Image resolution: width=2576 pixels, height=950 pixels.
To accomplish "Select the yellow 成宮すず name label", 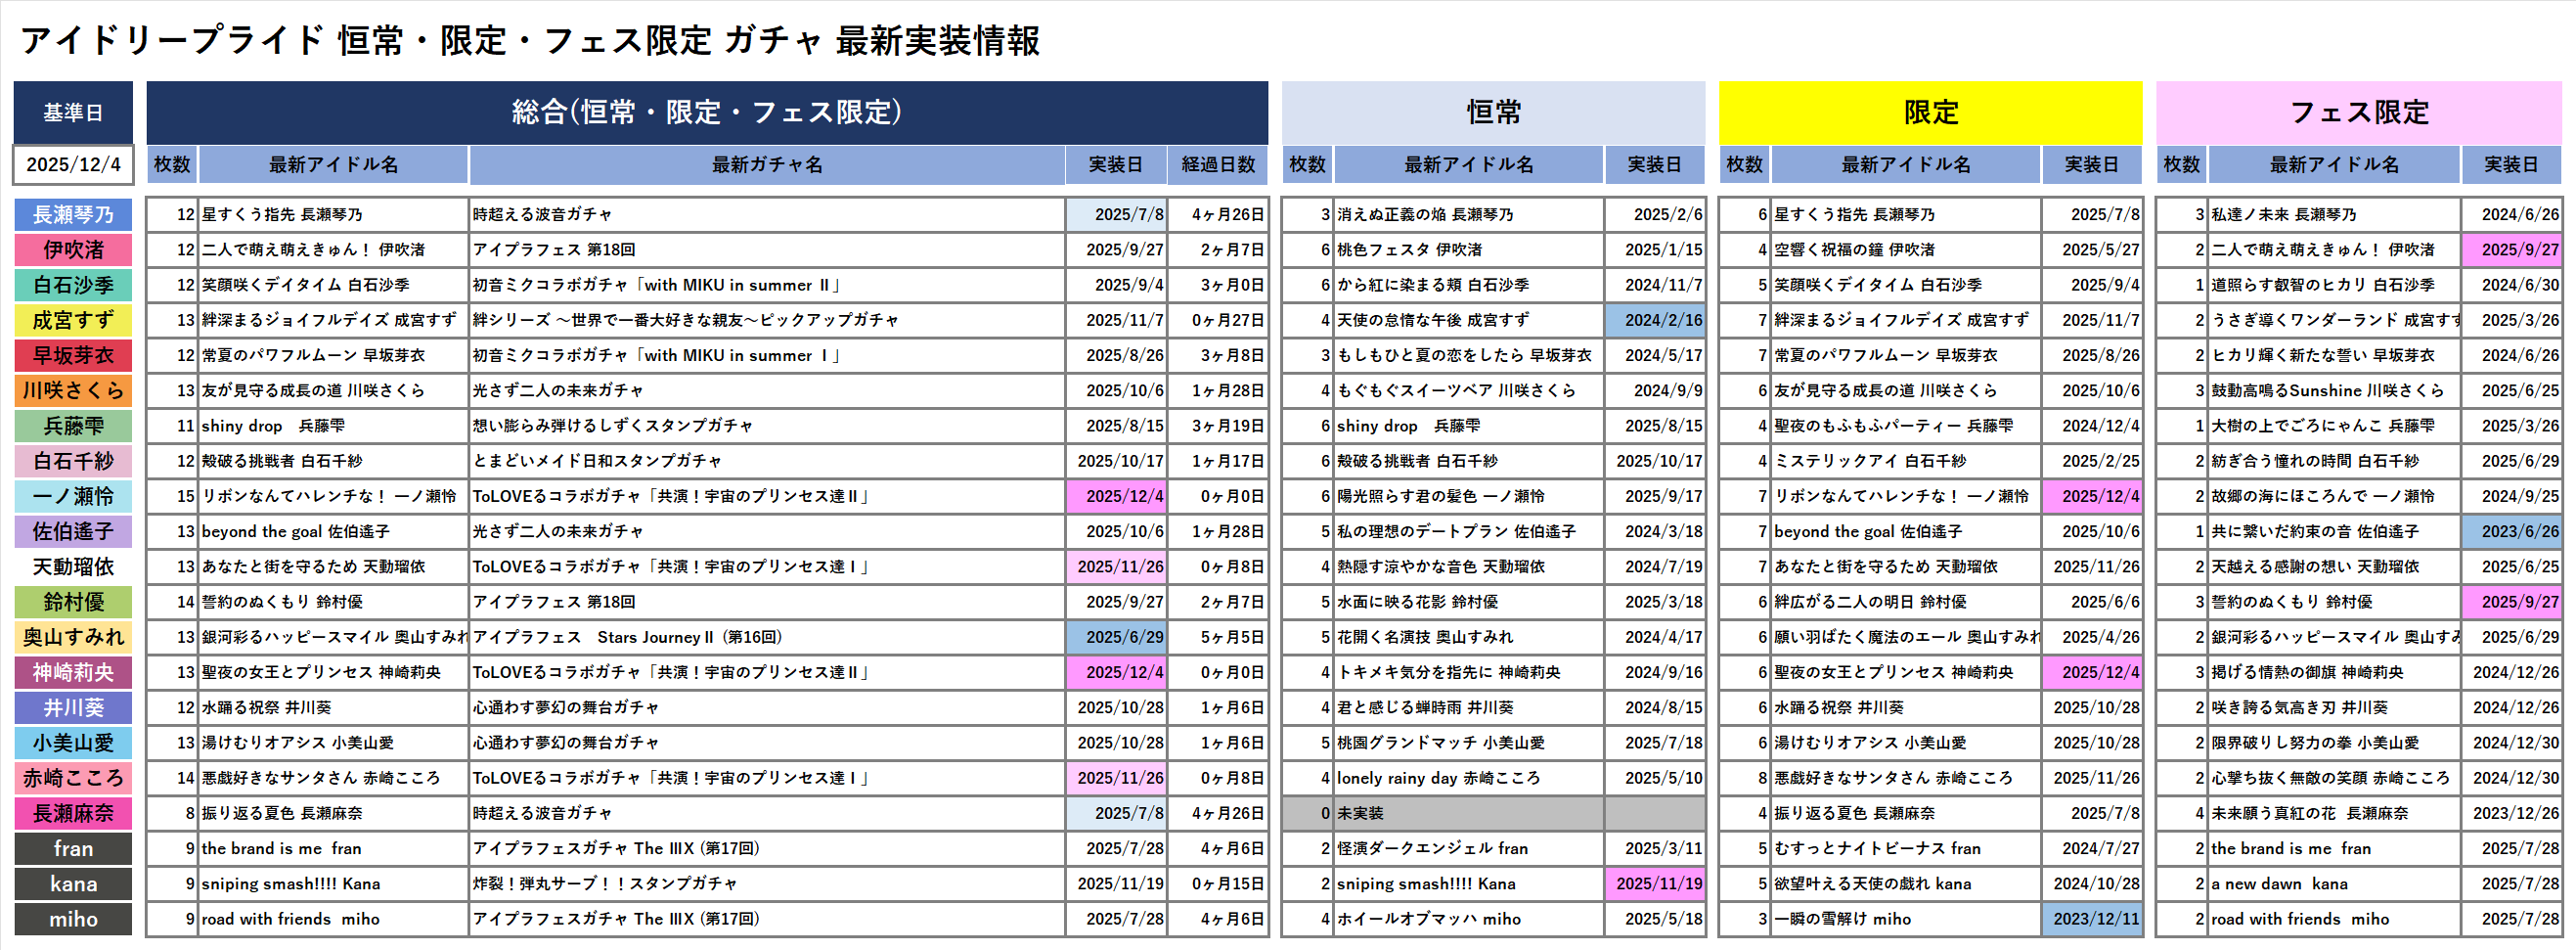I will click(x=73, y=321).
